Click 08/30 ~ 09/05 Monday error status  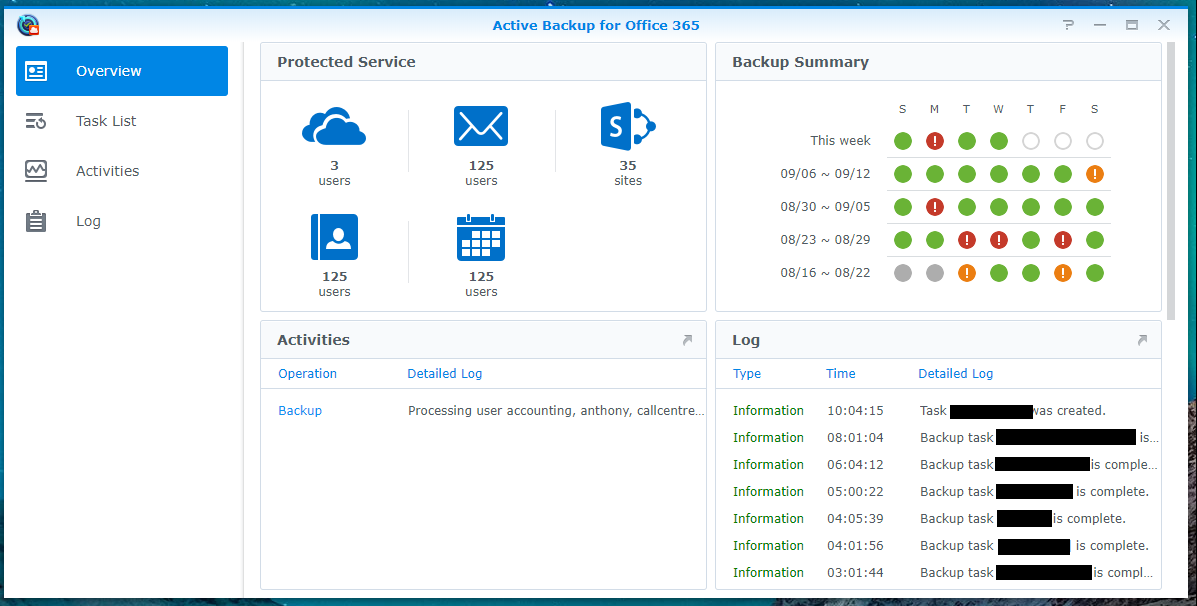(934, 207)
